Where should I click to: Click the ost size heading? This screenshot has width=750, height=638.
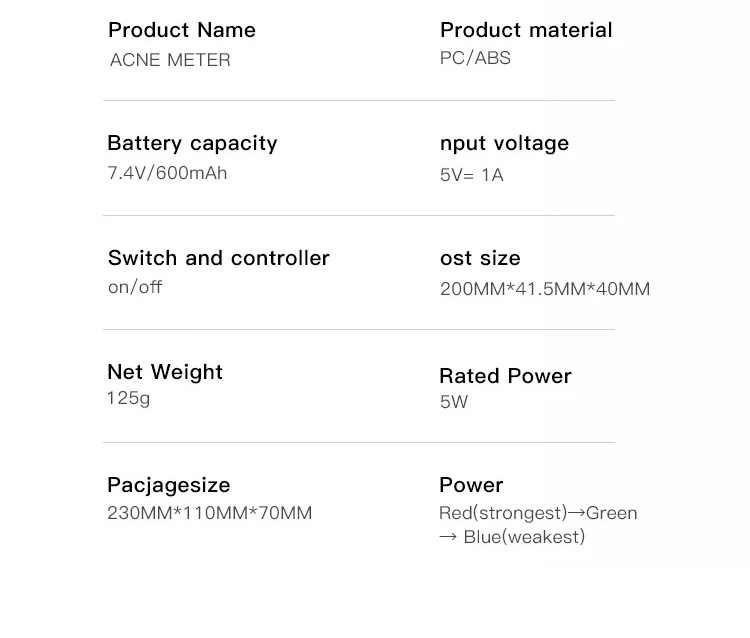(x=480, y=258)
